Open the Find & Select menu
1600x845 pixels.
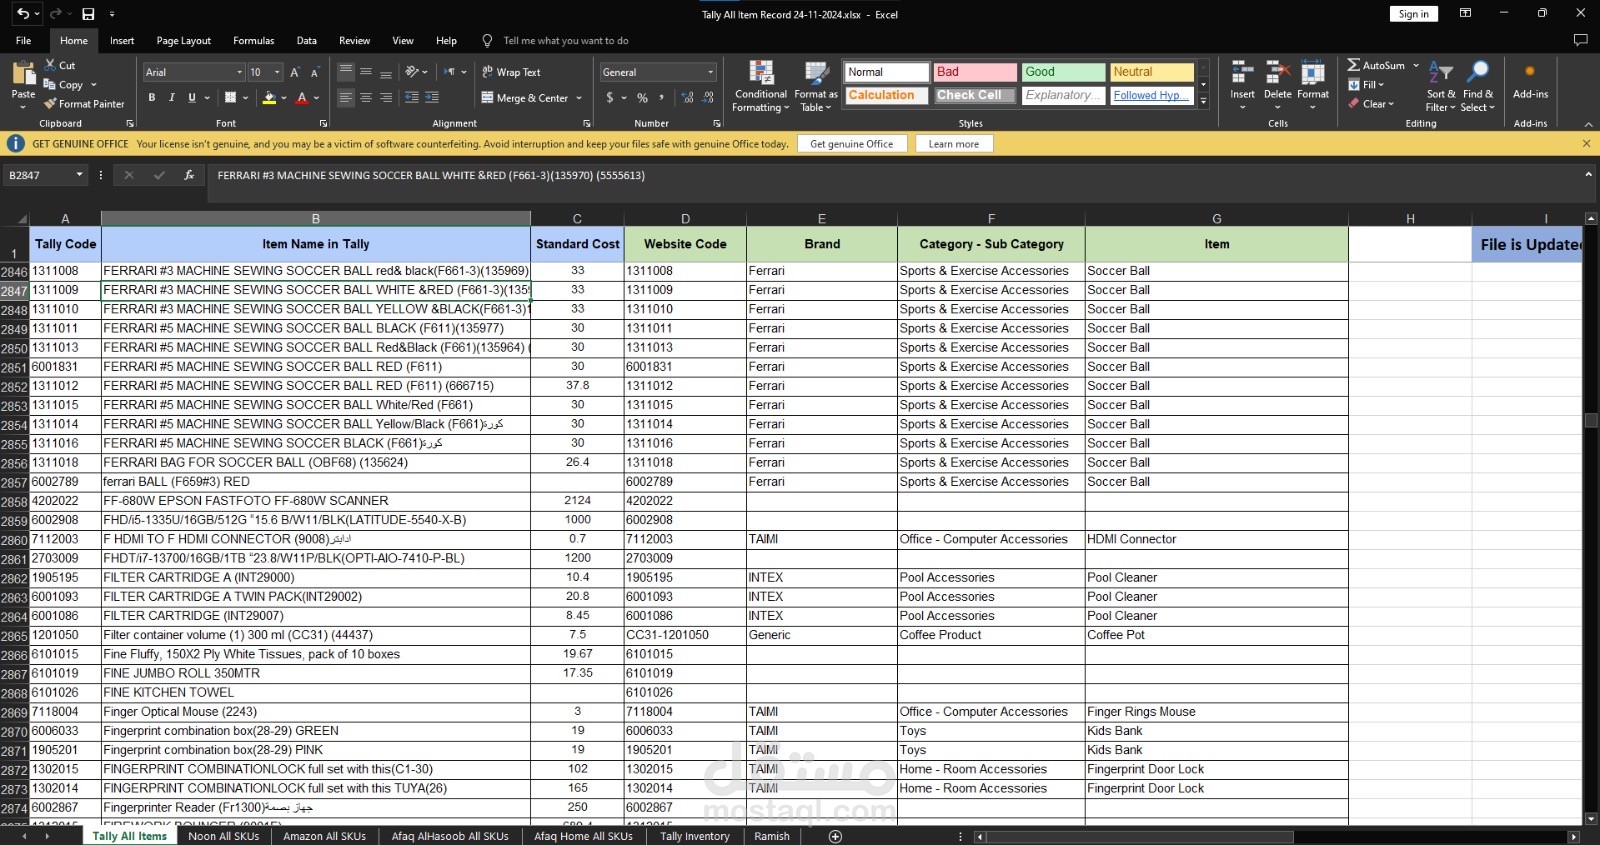1478,86
